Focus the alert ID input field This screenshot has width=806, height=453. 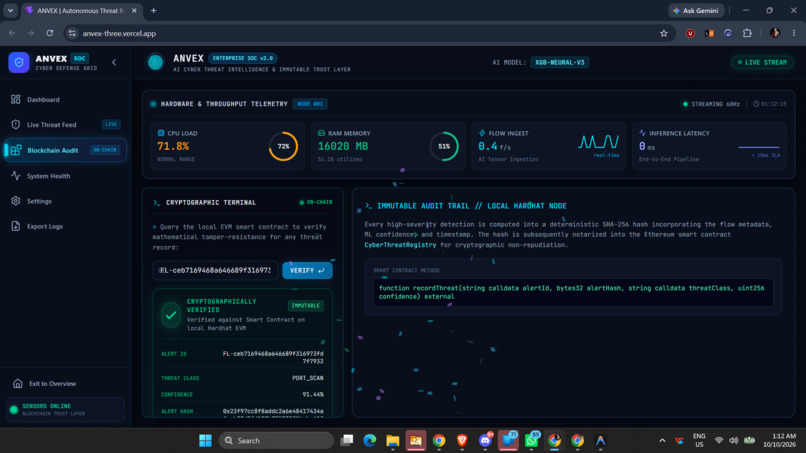click(x=215, y=270)
